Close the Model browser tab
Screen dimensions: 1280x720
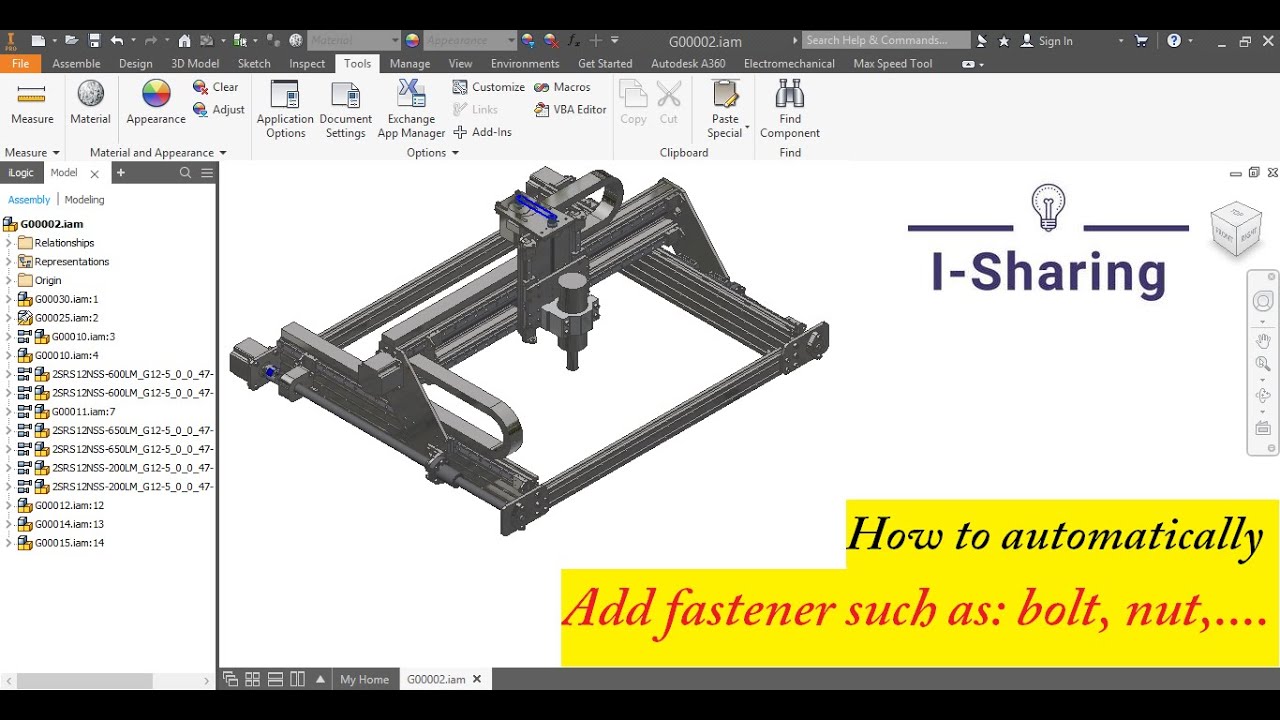pyautogui.click(x=95, y=174)
